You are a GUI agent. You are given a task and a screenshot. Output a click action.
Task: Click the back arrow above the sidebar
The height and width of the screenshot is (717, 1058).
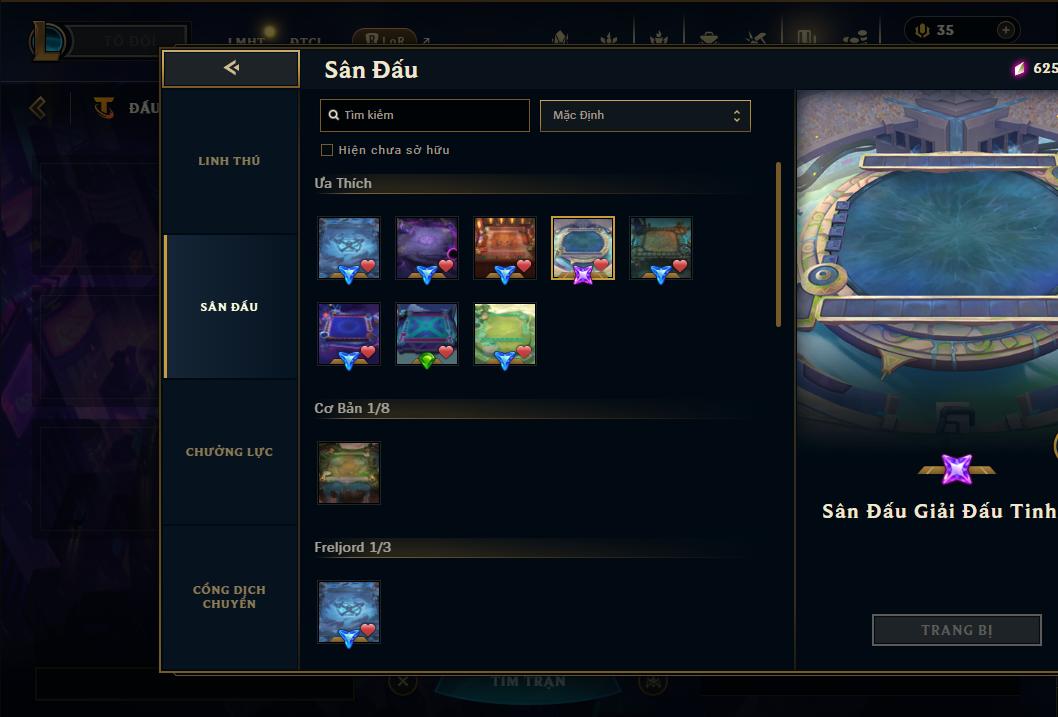[231, 67]
